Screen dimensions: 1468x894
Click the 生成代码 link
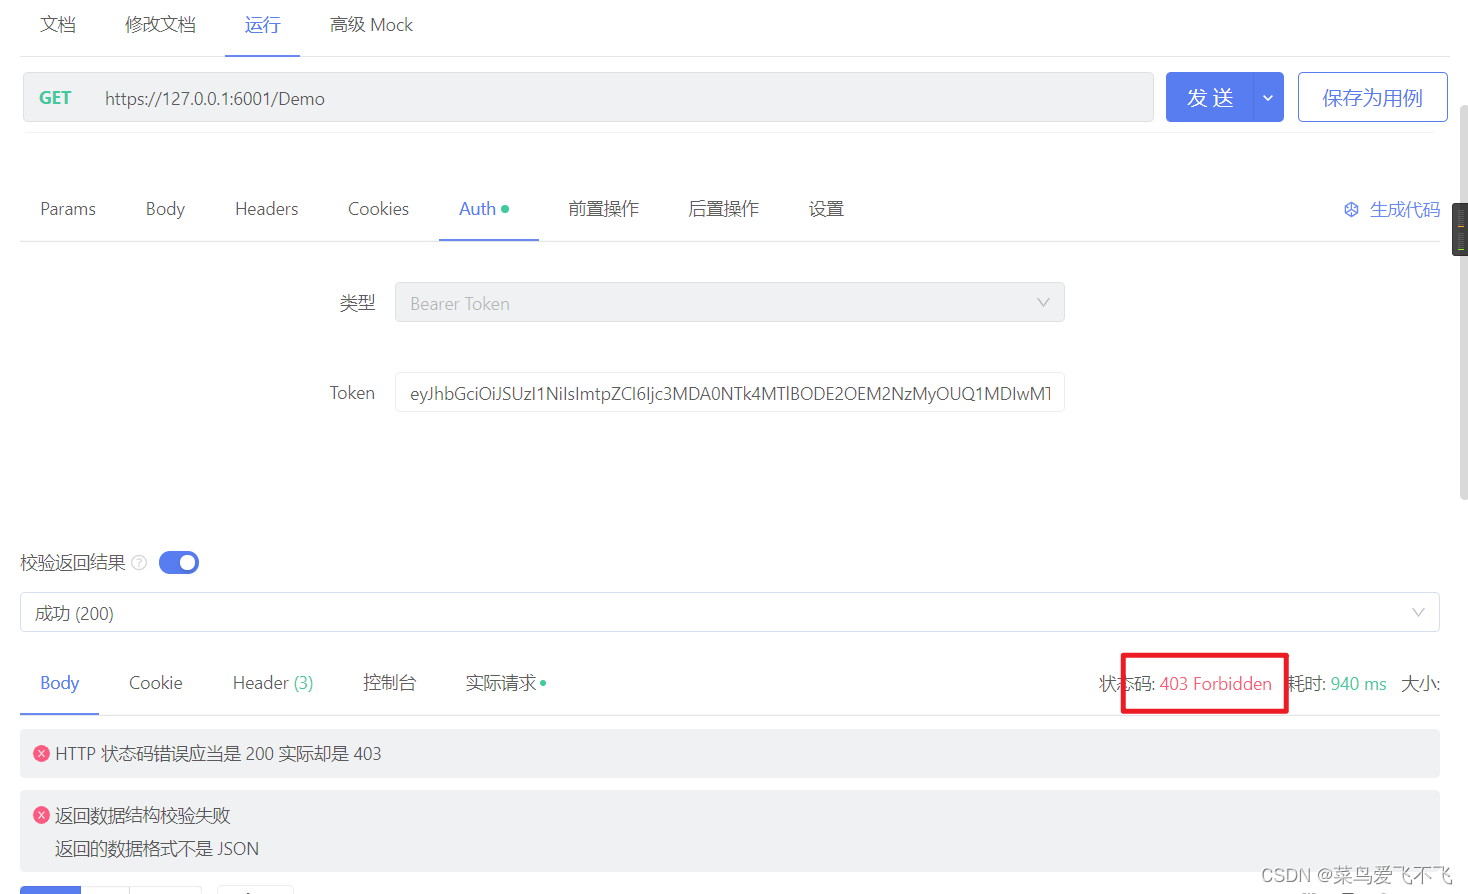tap(1405, 209)
